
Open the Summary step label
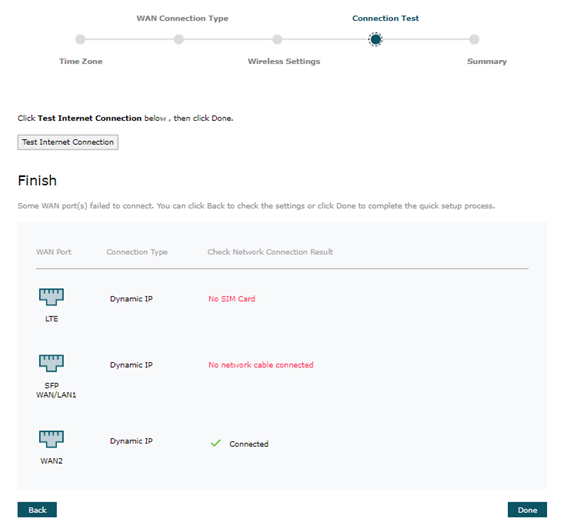[x=487, y=61]
